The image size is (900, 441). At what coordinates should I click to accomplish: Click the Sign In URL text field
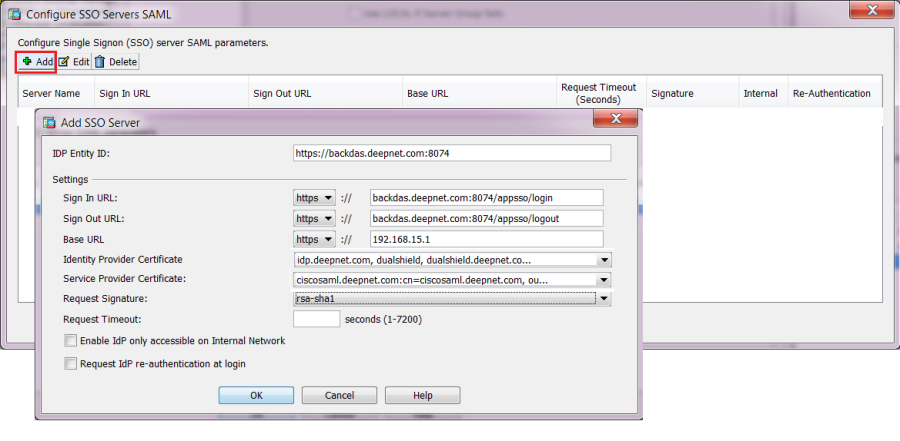[487, 198]
